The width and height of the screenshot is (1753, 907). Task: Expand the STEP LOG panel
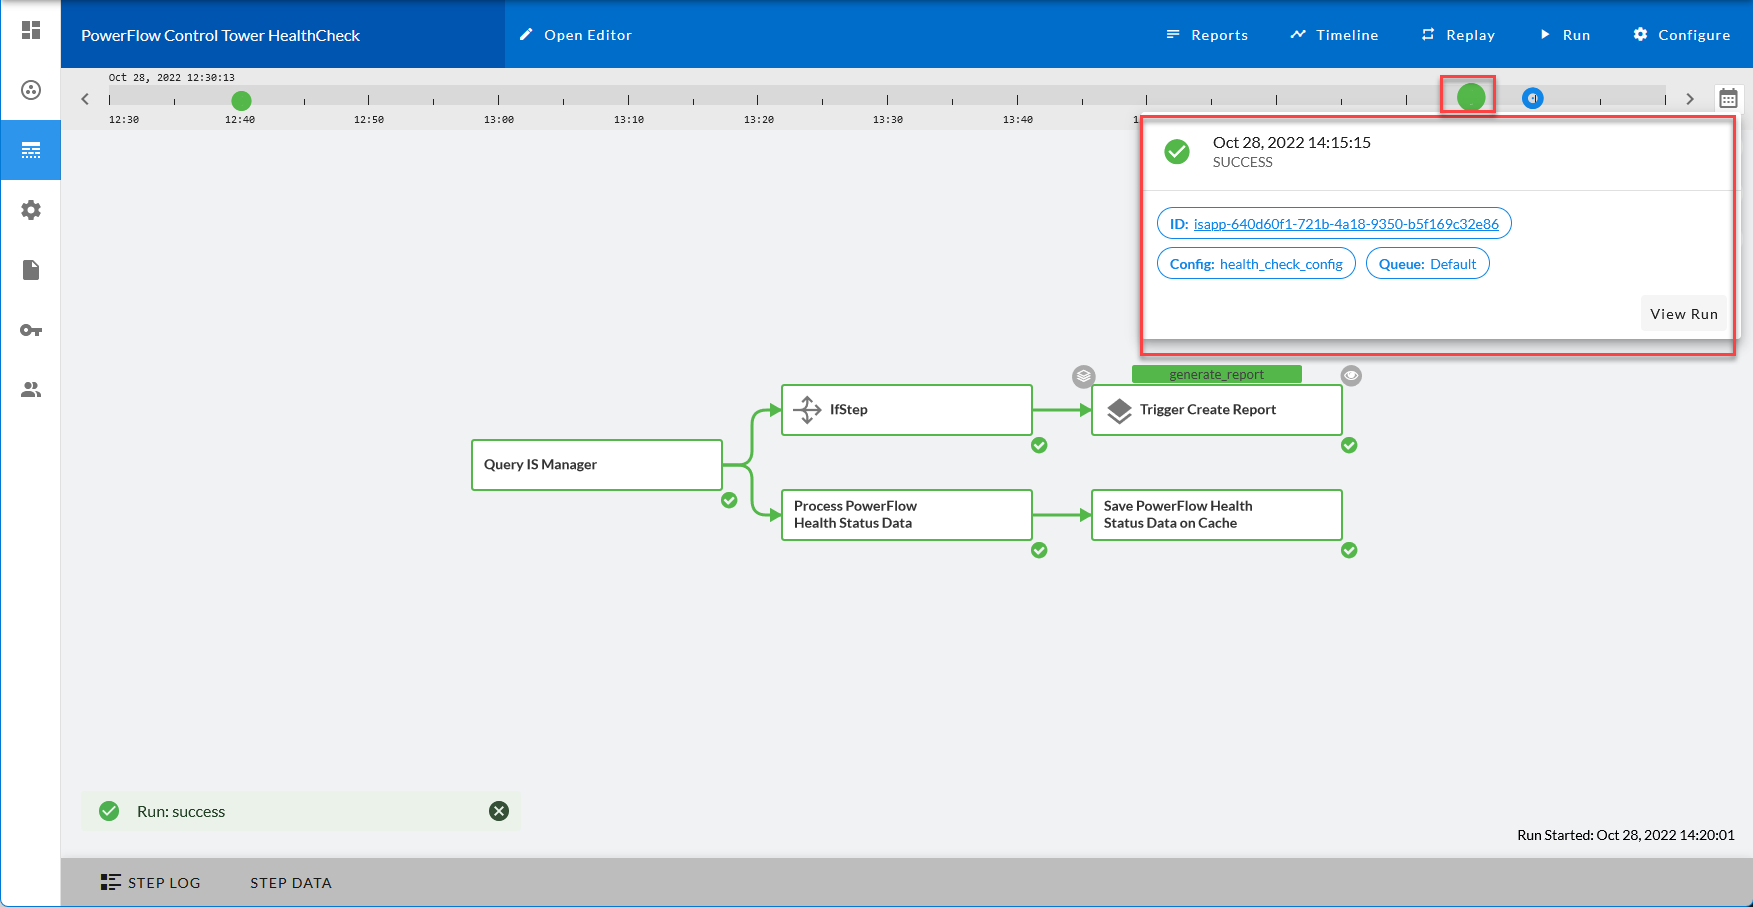tap(151, 883)
